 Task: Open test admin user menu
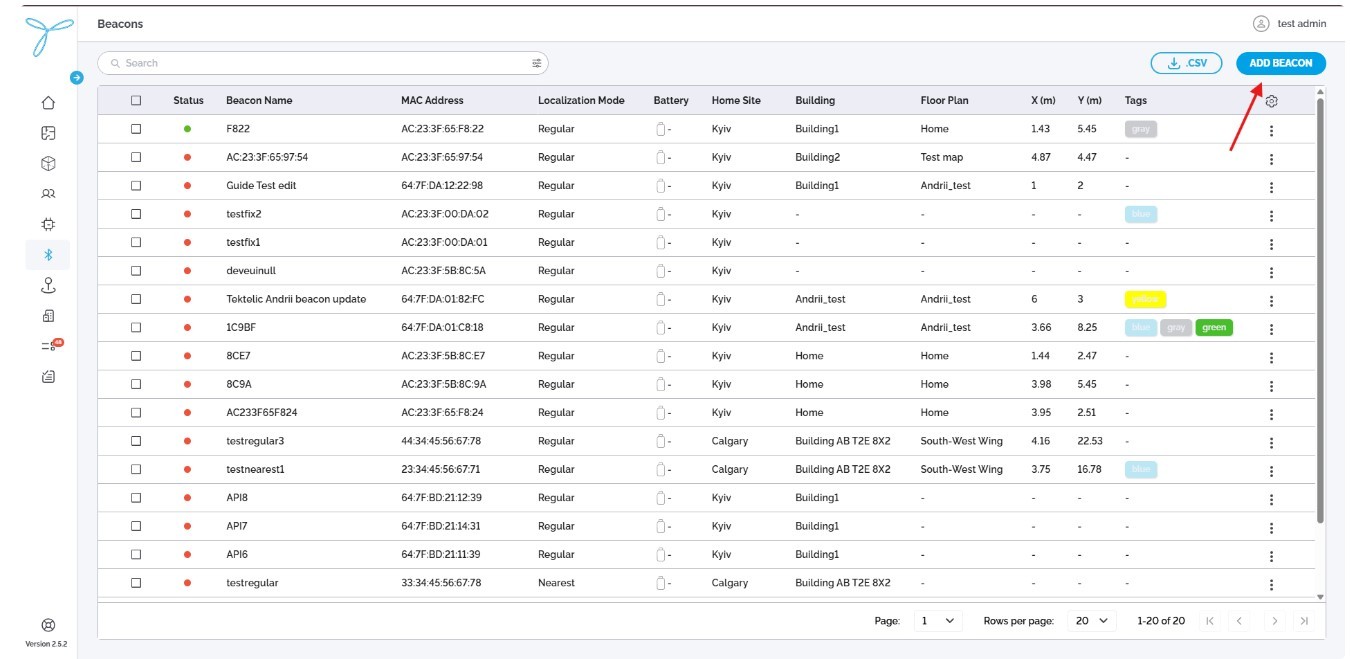click(x=1289, y=24)
